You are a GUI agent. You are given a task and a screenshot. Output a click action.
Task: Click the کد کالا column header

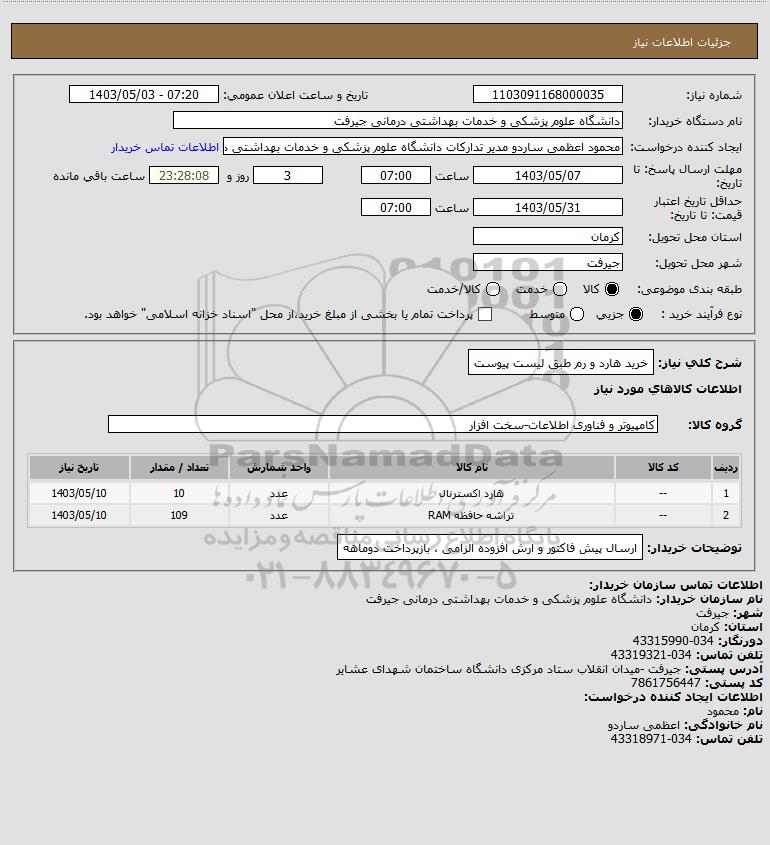tap(663, 467)
